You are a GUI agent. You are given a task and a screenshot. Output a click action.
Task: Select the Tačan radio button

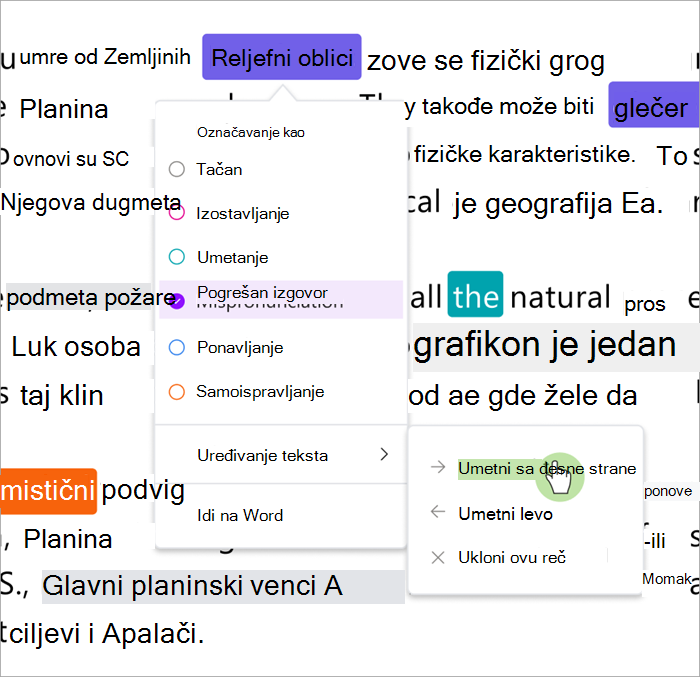(x=177, y=169)
